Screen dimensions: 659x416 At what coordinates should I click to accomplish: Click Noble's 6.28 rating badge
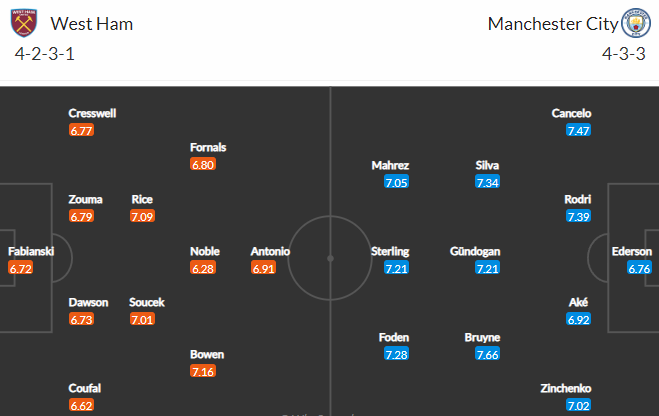click(203, 268)
